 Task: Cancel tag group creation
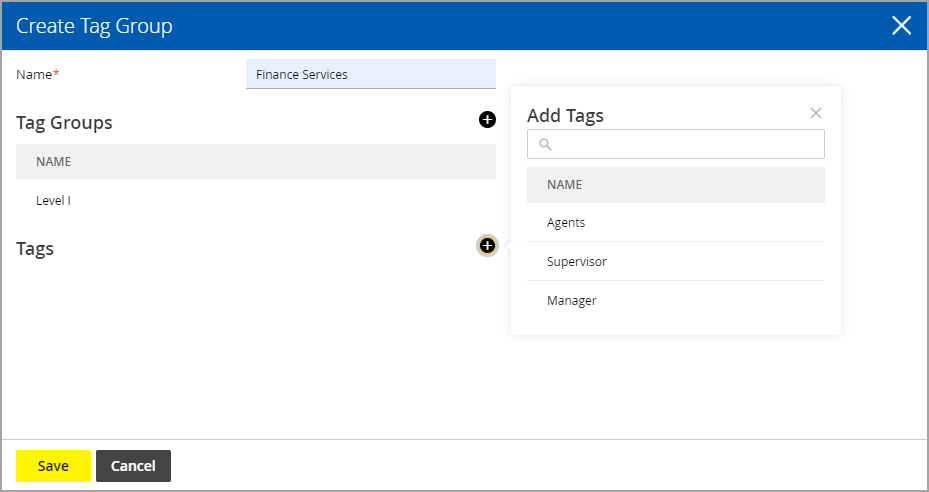(133, 466)
